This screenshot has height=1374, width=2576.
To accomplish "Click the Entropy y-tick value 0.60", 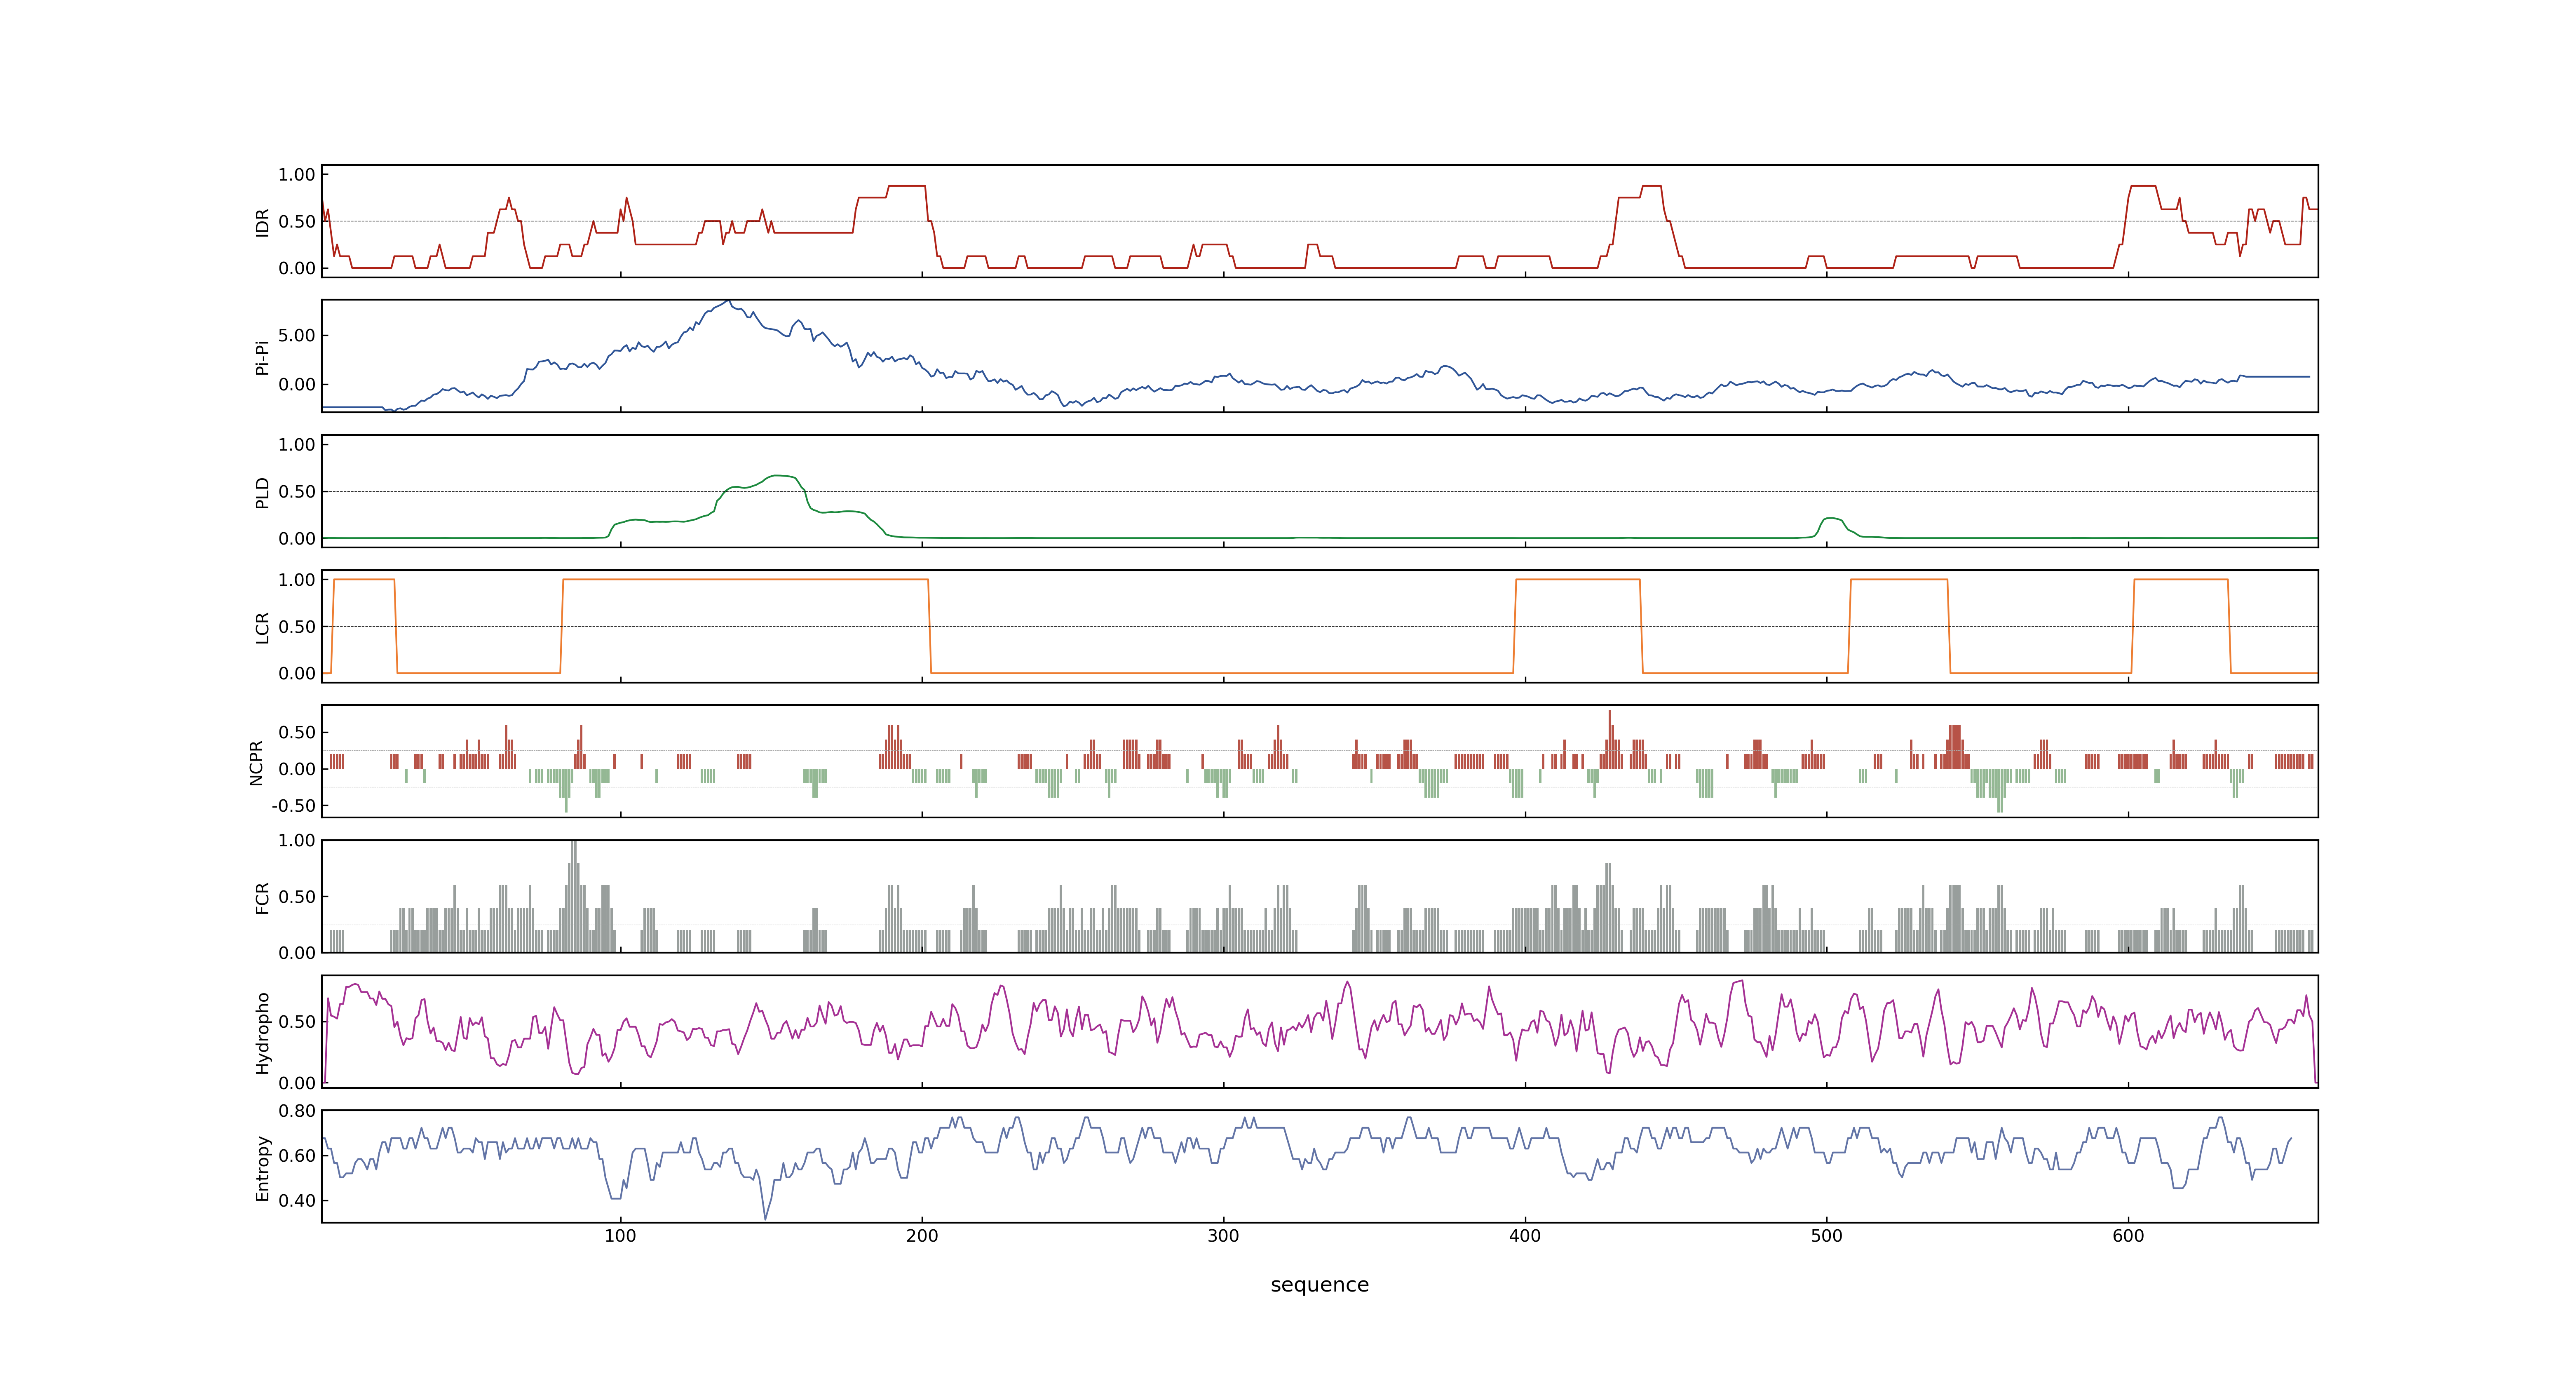I will click(297, 1156).
